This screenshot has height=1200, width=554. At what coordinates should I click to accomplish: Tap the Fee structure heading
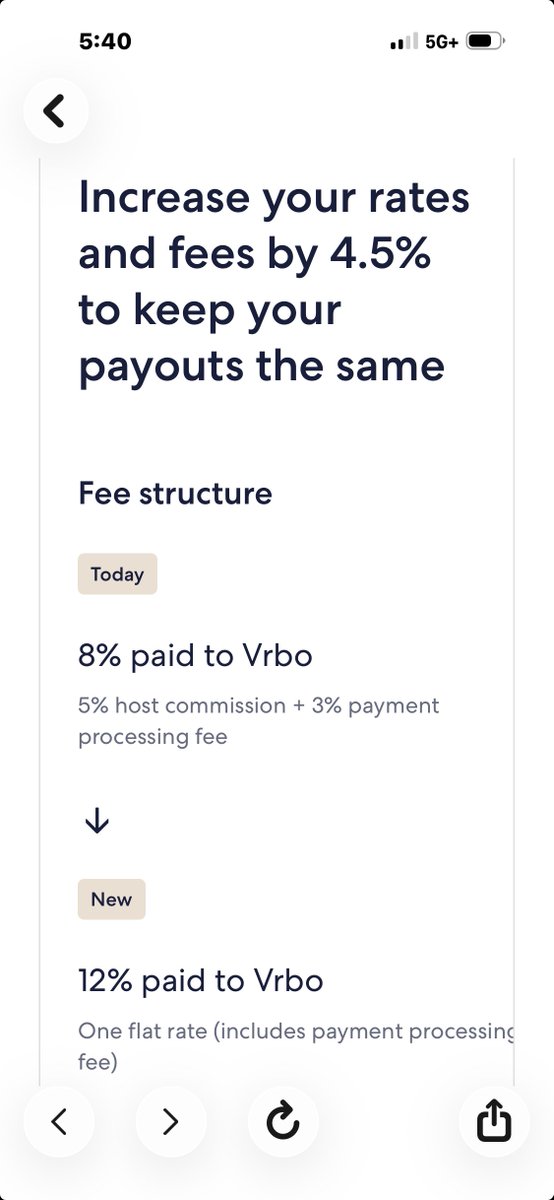175,494
